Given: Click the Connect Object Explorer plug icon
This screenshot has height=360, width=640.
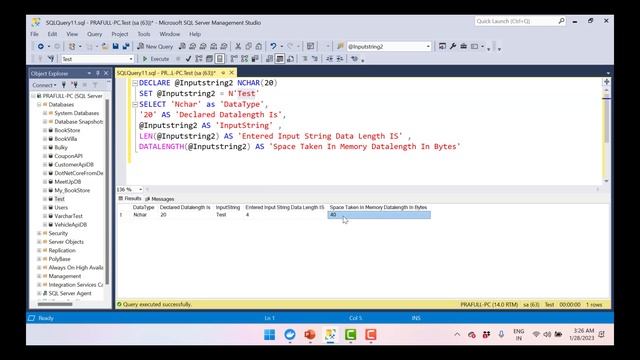Looking at the screenshot, I should click(x=64, y=85).
